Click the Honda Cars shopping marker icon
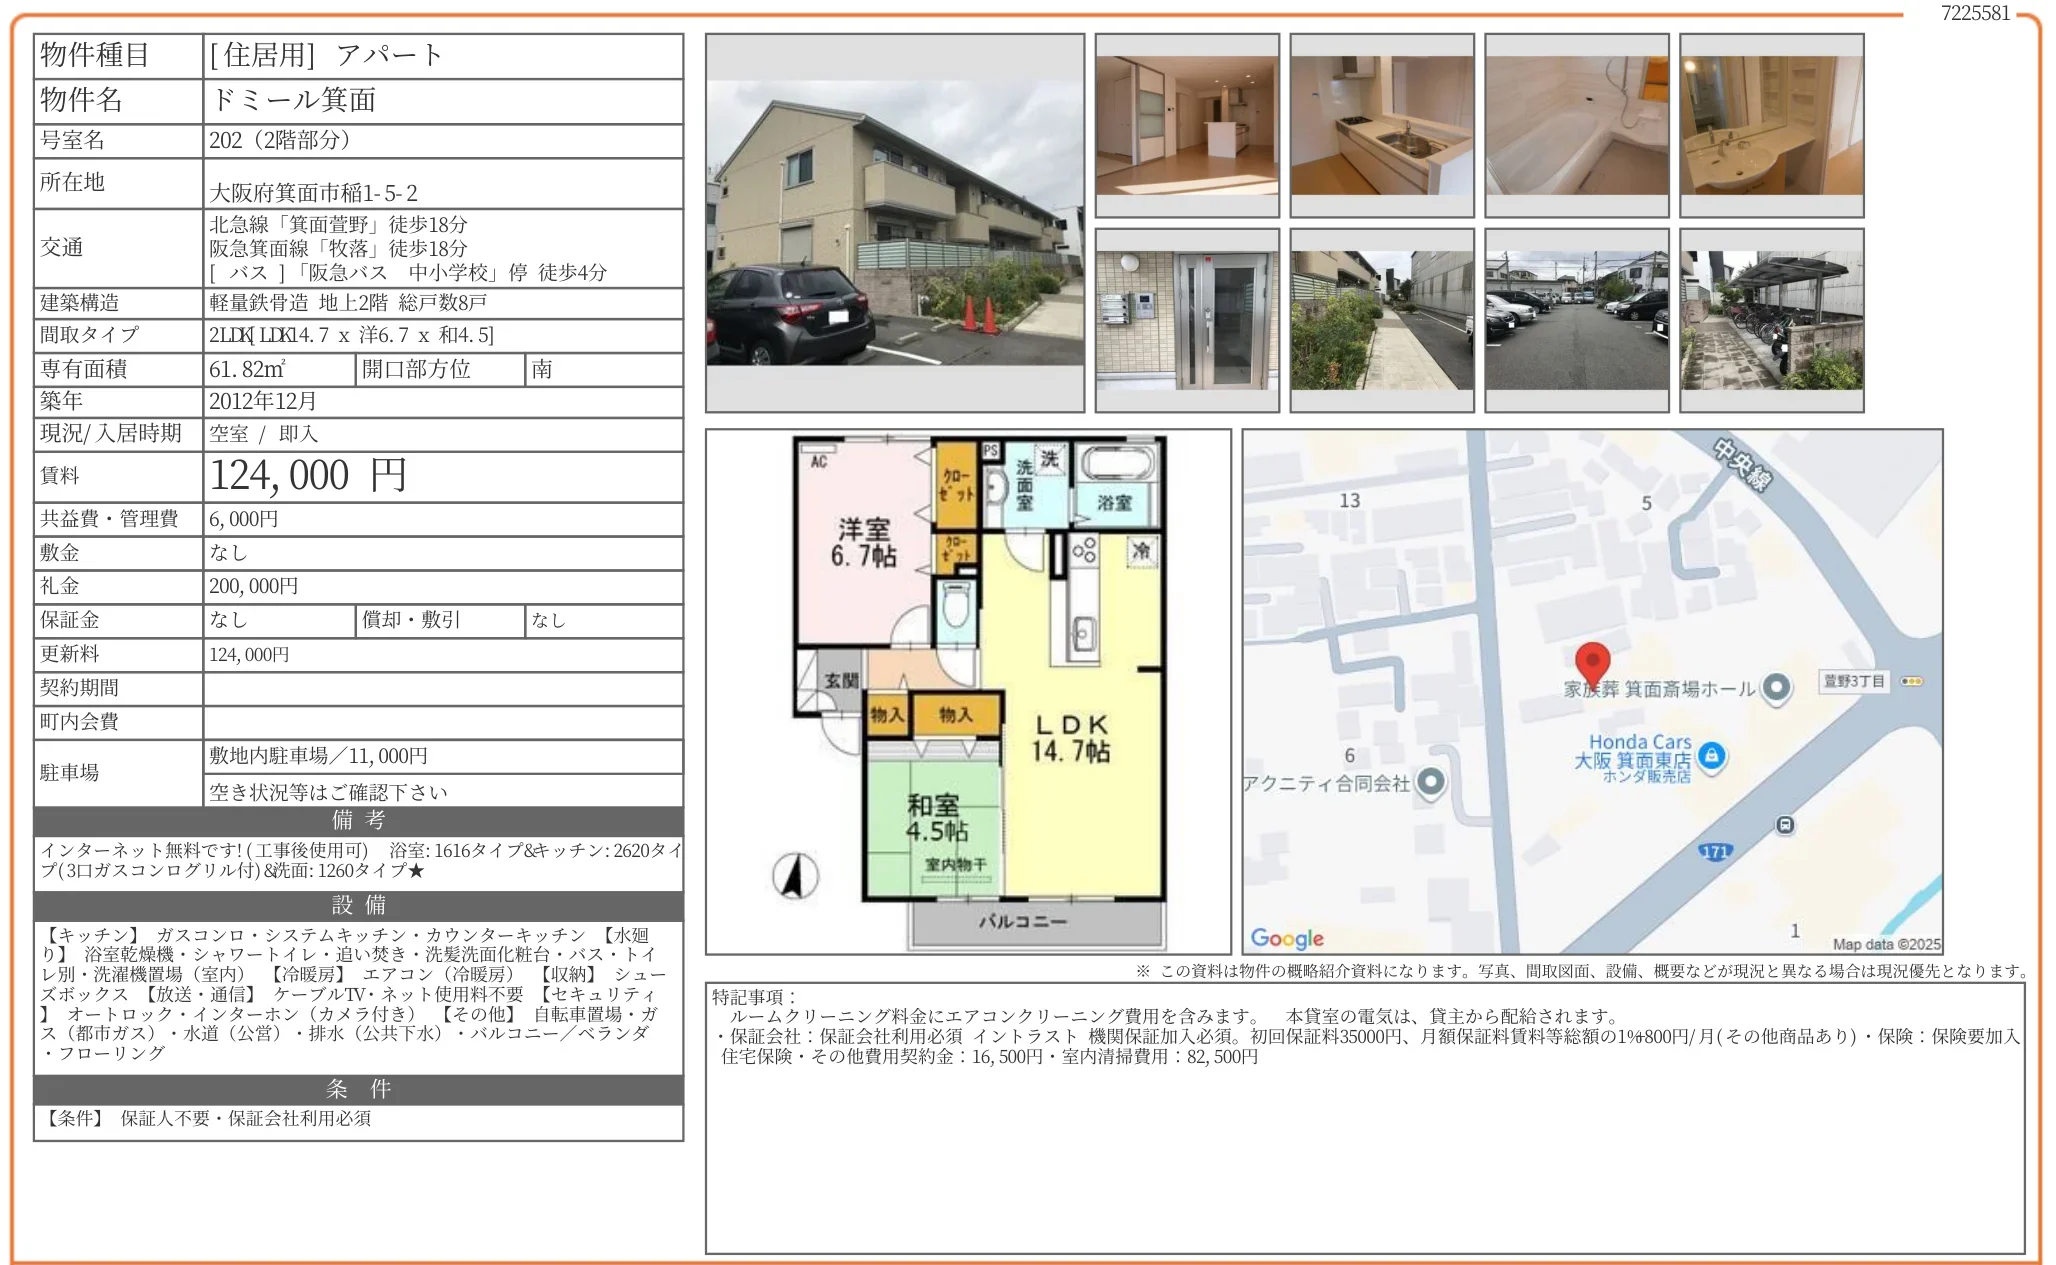Viewport: 2056px width, 1265px height. (x=1711, y=755)
